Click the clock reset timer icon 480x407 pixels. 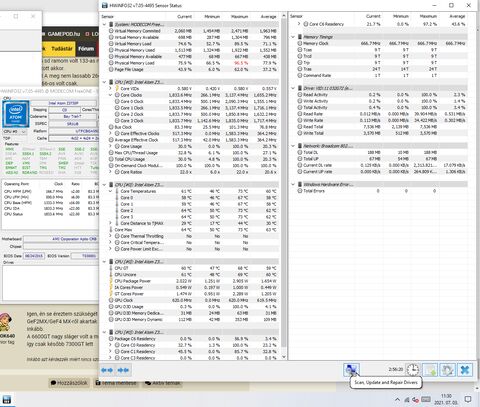click(x=412, y=370)
